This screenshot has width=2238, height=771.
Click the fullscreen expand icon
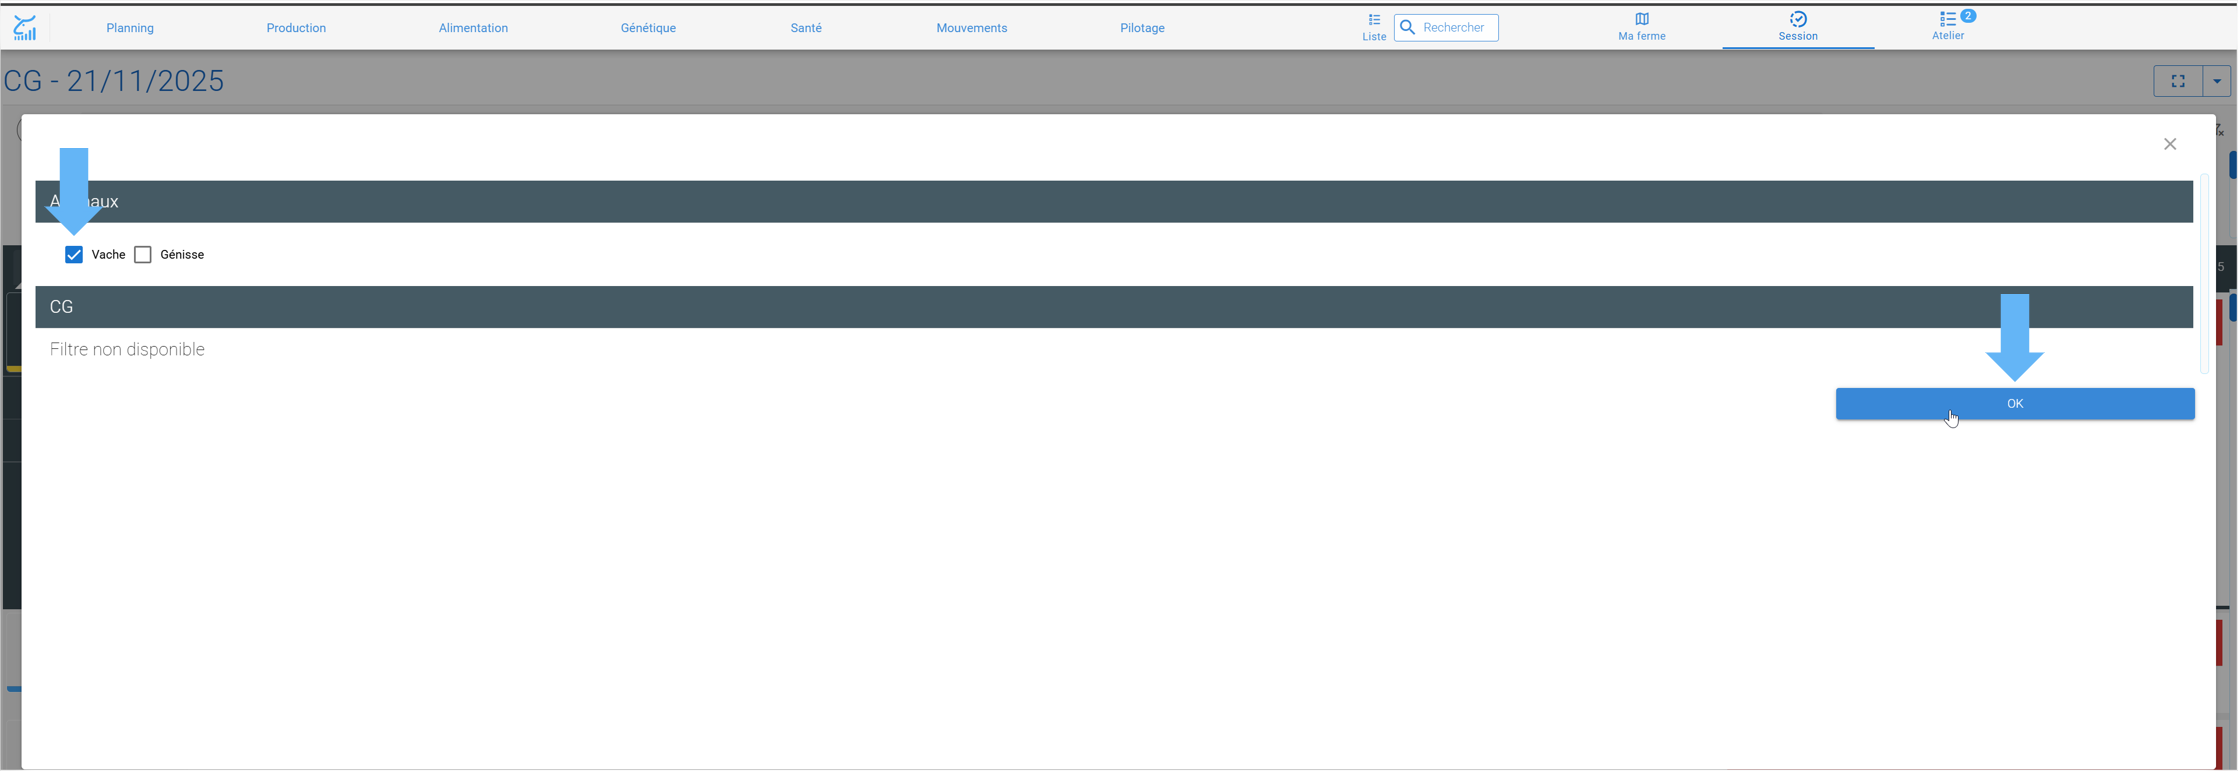tap(2178, 81)
